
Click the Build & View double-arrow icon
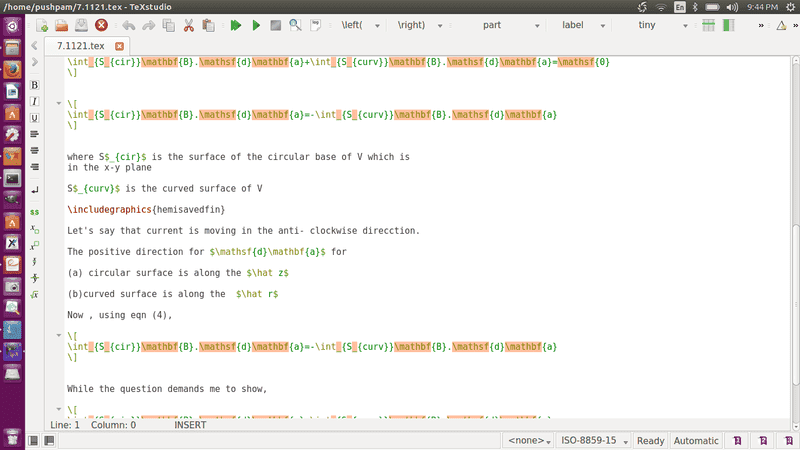[x=236, y=25]
